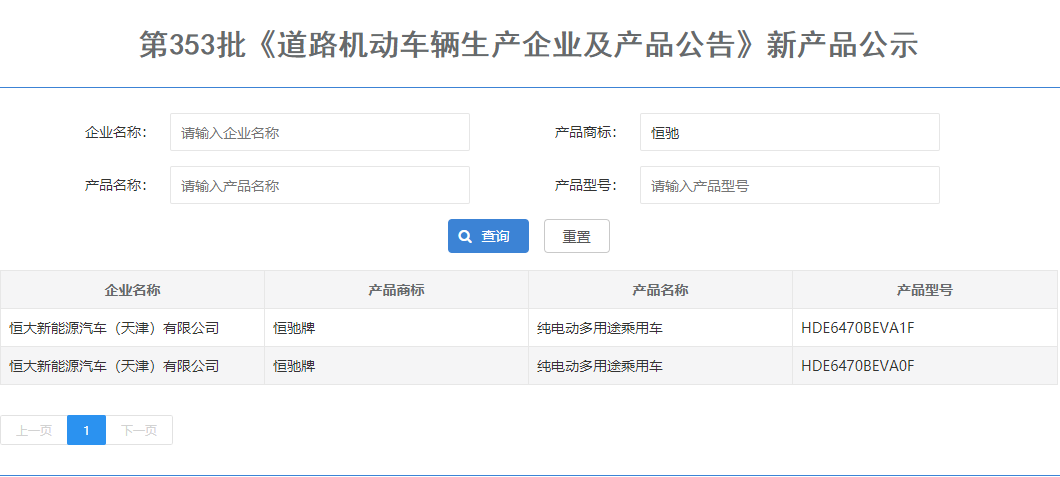The height and width of the screenshot is (477, 1060).
Task: Select the 产品名称 column header
Action: [660, 290]
